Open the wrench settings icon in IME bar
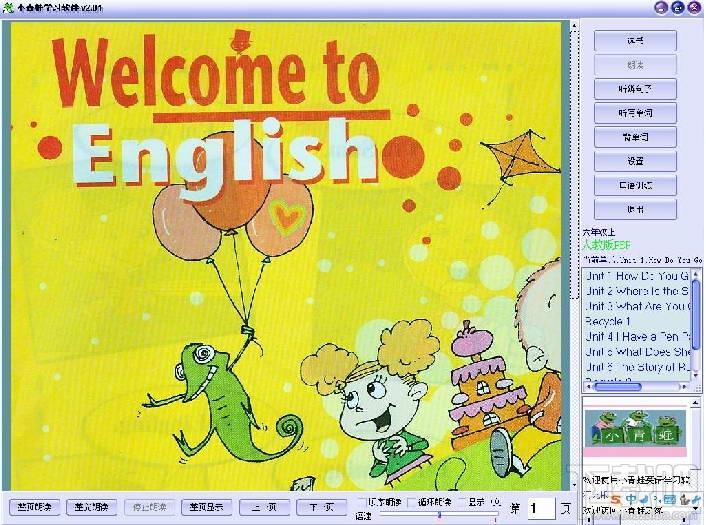Viewport: 706px width, 525px height. click(696, 498)
